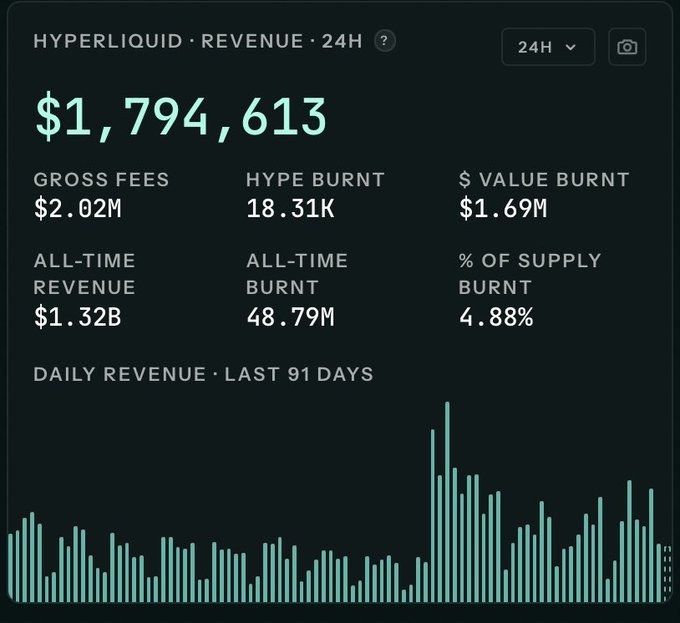The height and width of the screenshot is (623, 680).
Task: Click the dashed current-day bar in chart
Action: [x=667, y=574]
